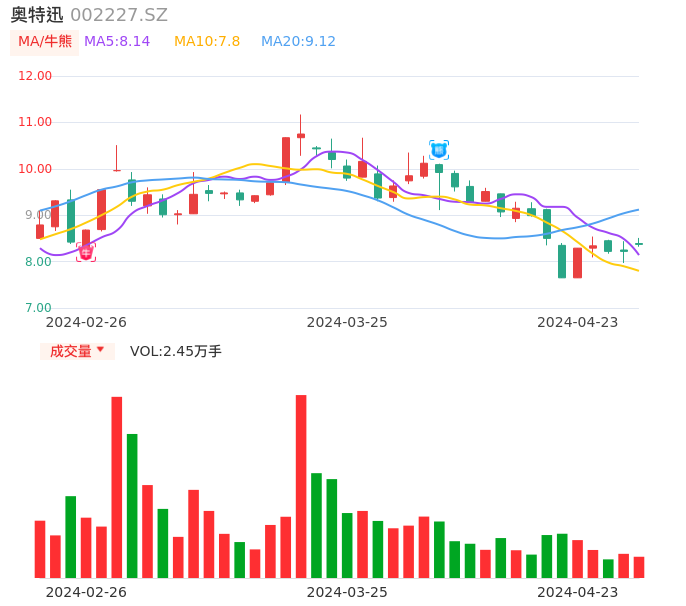Click the 2024-04-23 date label on volume chart
The height and width of the screenshot is (606, 686).
pos(578,592)
